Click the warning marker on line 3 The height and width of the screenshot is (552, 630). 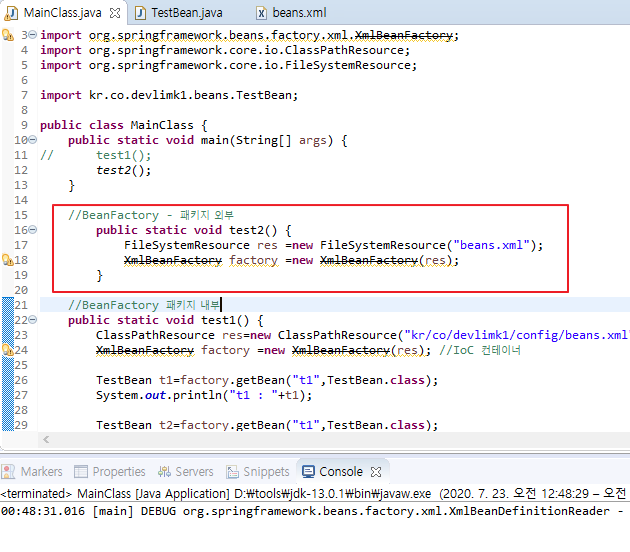pyautogui.click(x=8, y=35)
